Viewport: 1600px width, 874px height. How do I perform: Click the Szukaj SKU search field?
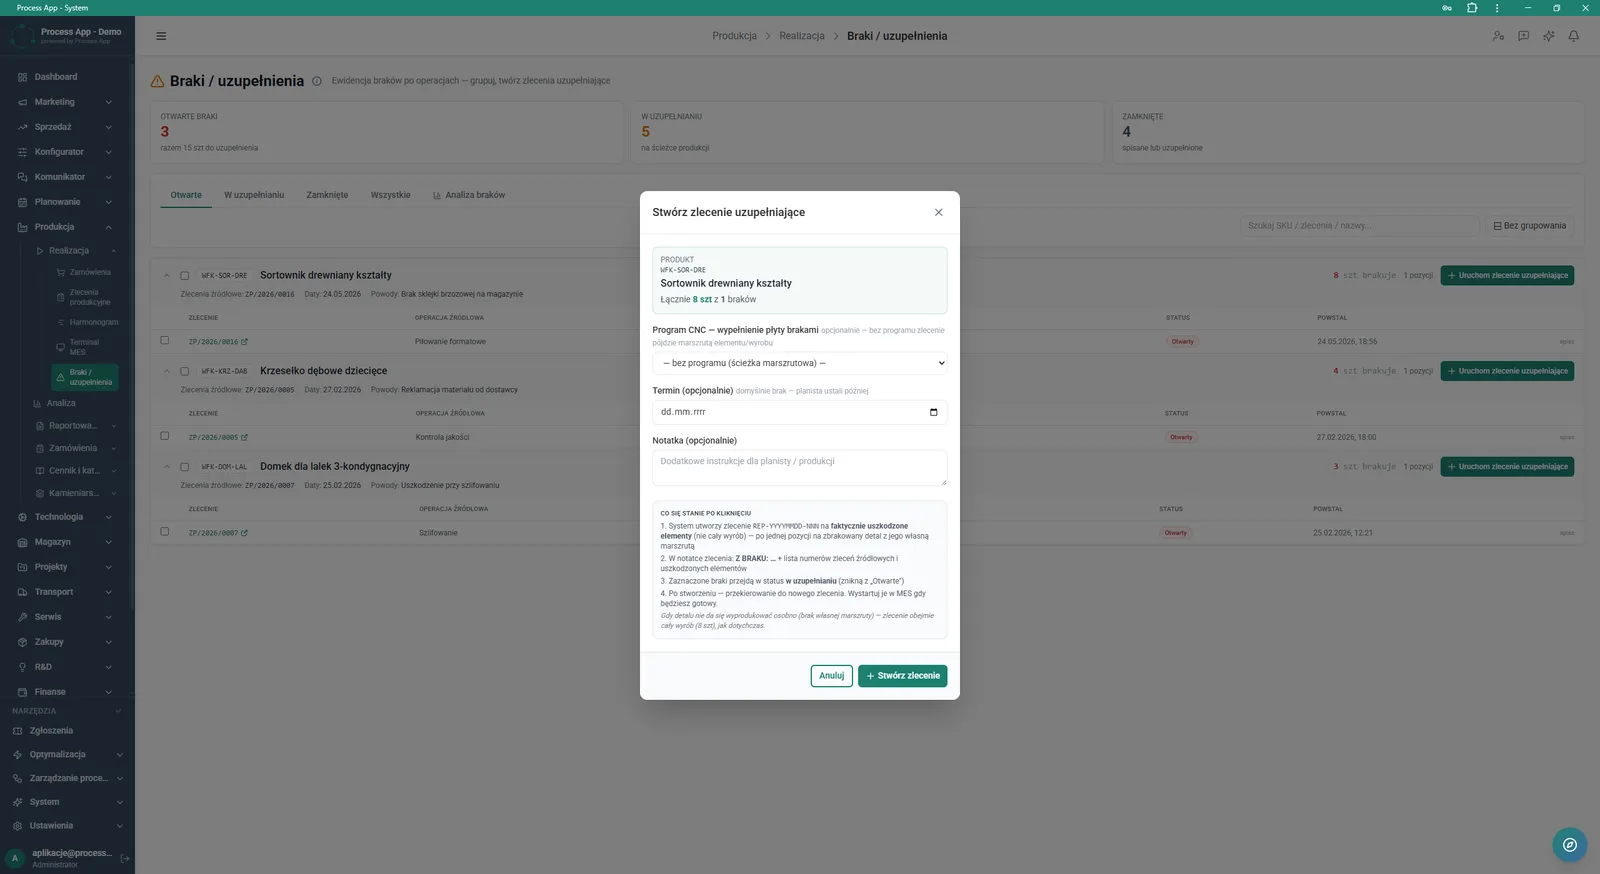point(1360,226)
